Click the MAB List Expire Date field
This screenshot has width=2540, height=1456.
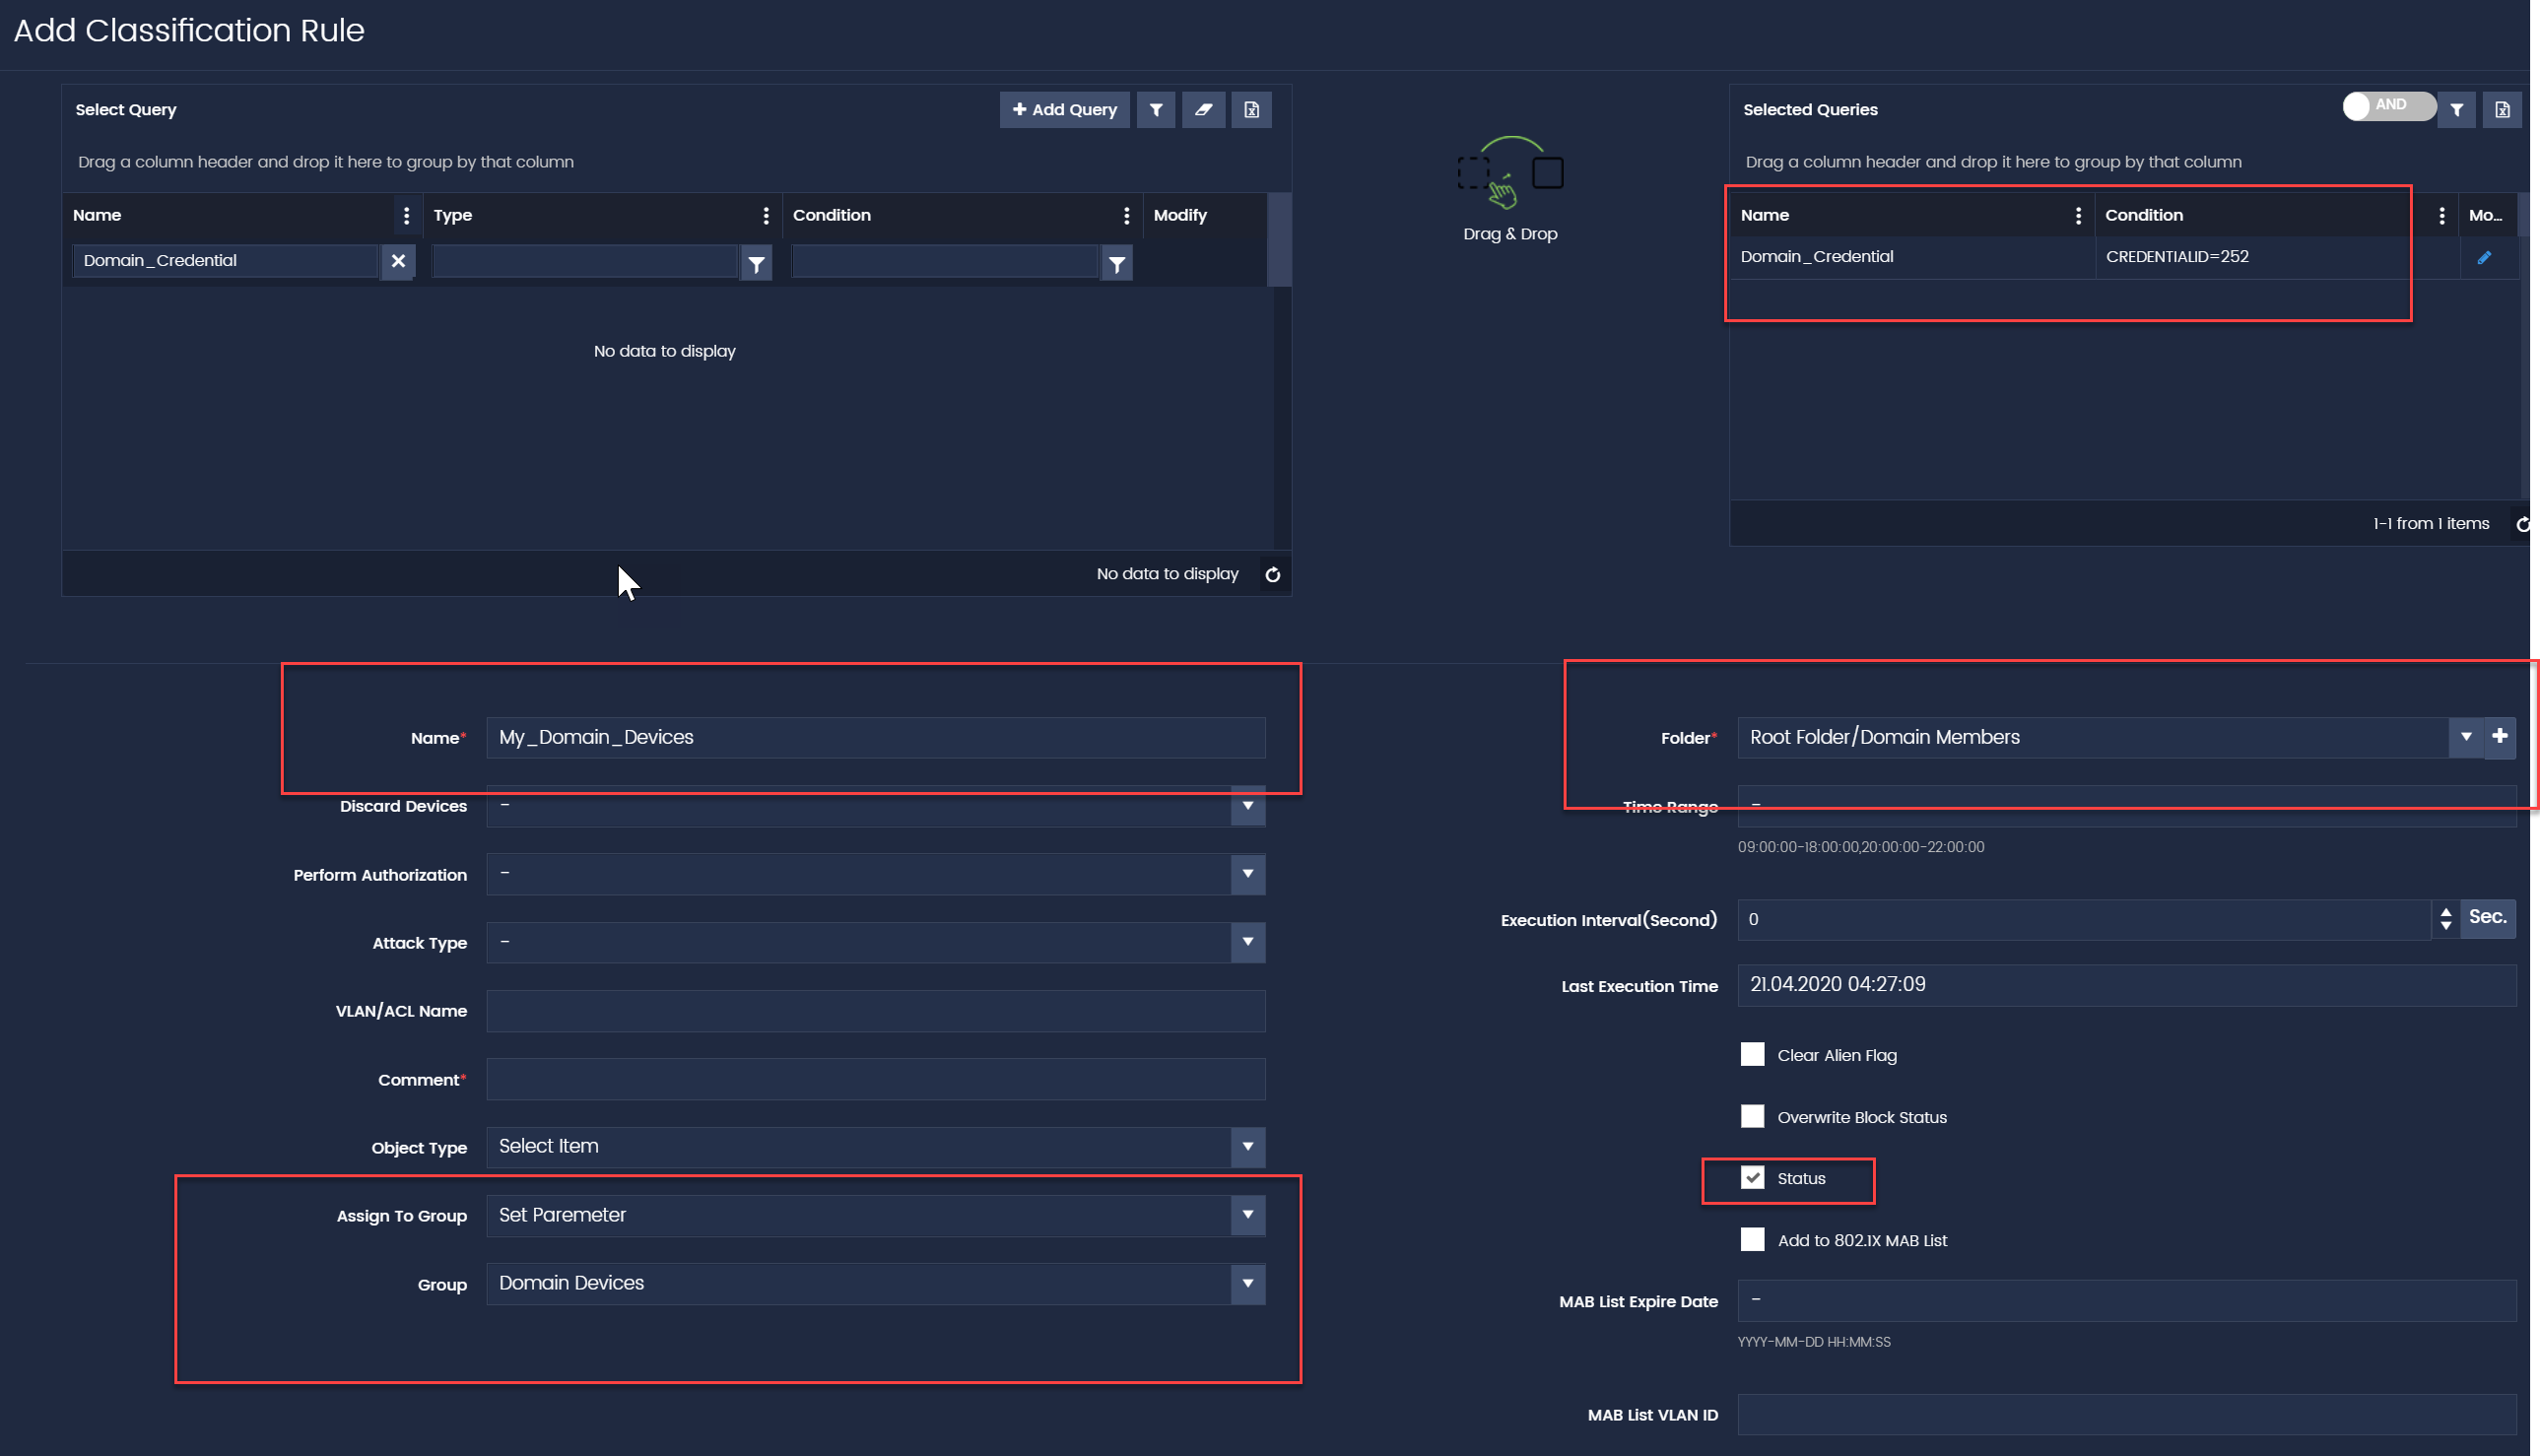2127,1301
